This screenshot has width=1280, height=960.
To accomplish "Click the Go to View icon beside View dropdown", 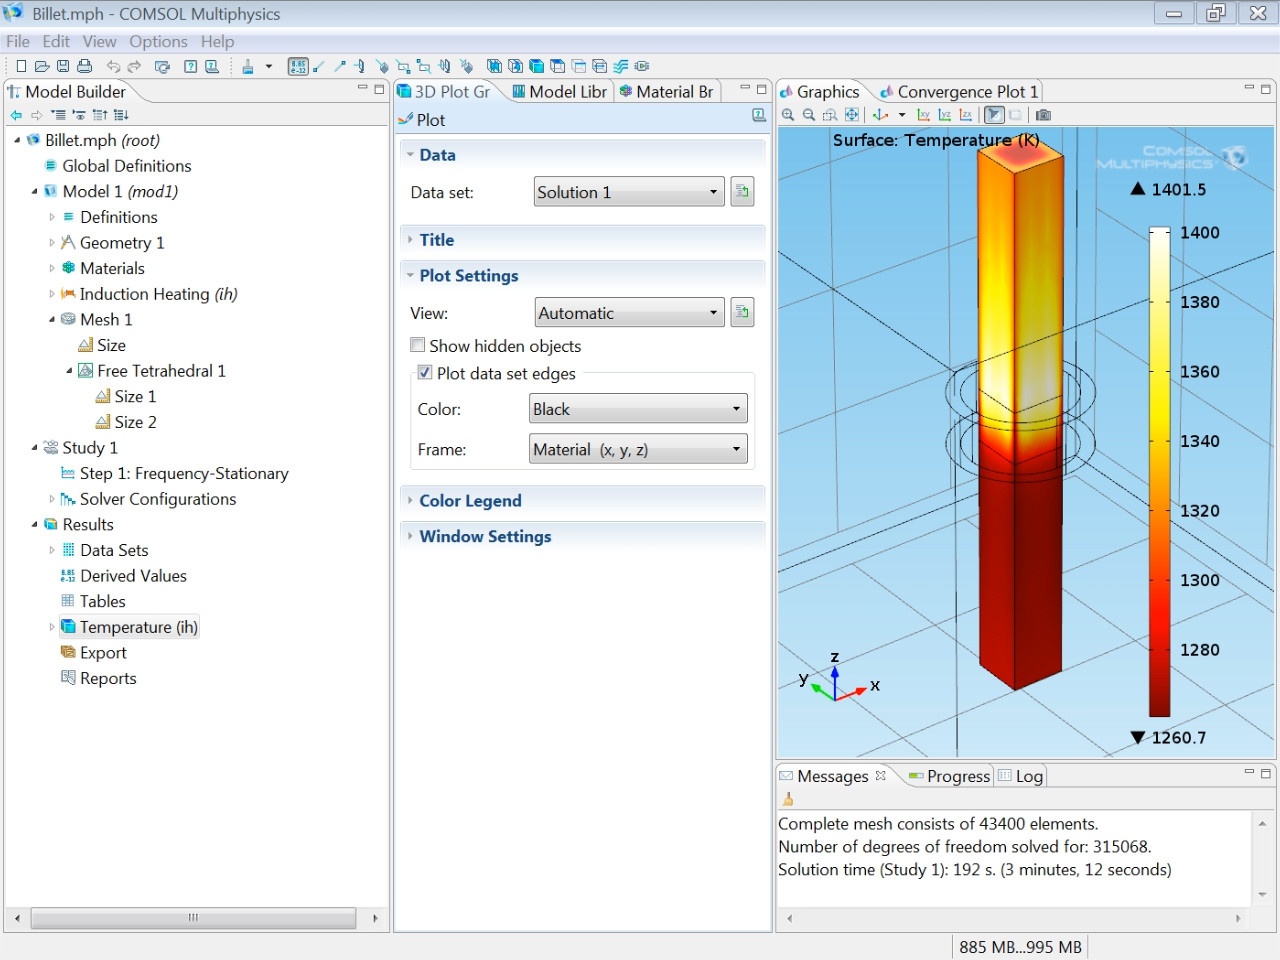I will coord(742,313).
